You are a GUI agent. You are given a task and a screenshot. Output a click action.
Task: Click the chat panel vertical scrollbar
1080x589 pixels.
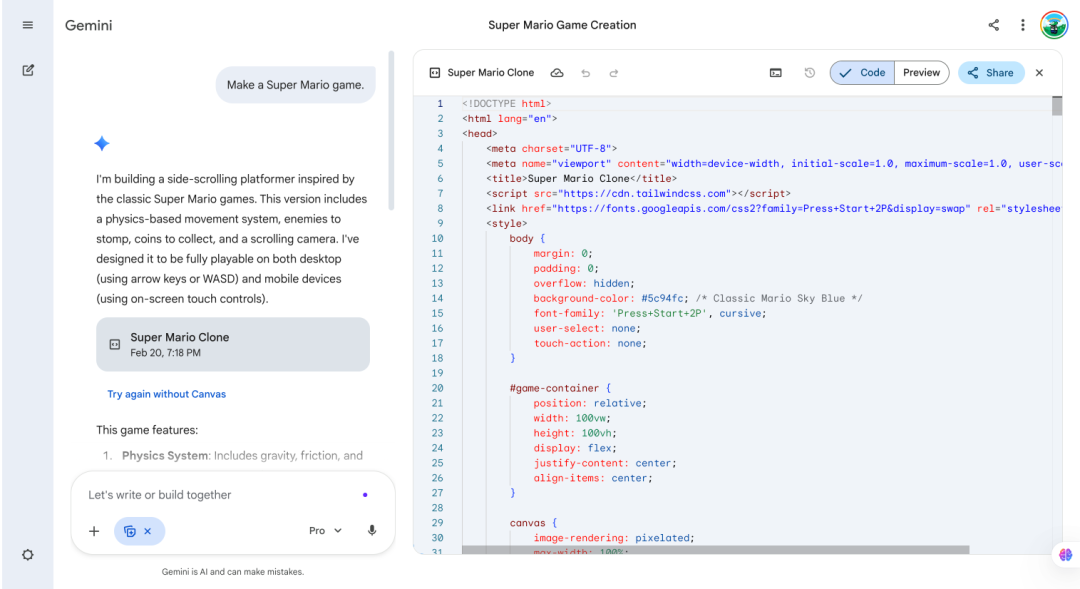[x=391, y=130]
